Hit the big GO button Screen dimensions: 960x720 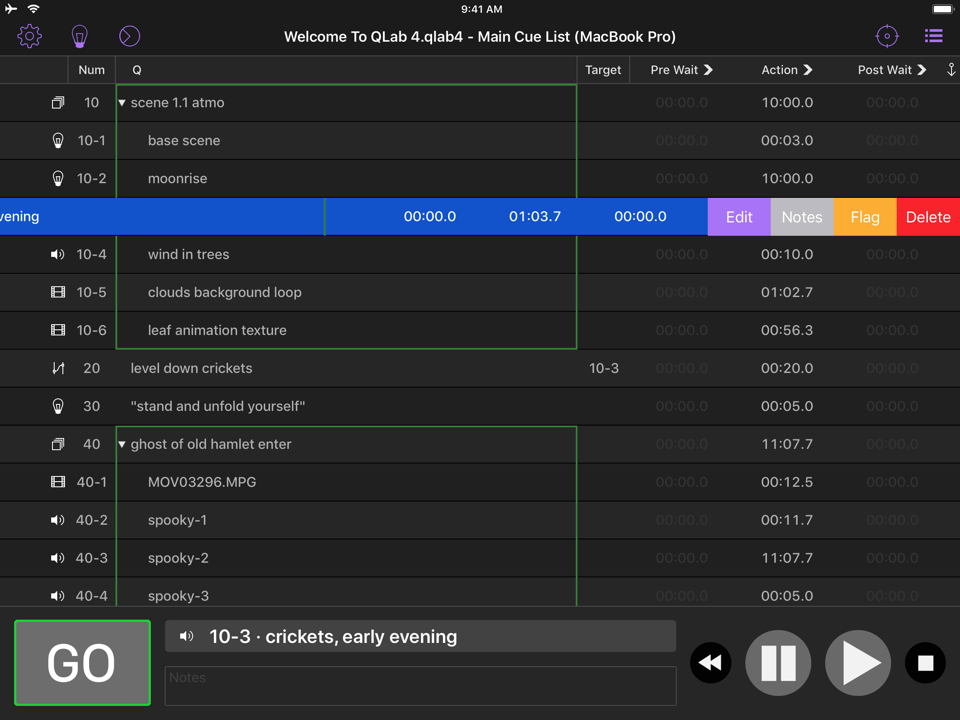point(82,662)
